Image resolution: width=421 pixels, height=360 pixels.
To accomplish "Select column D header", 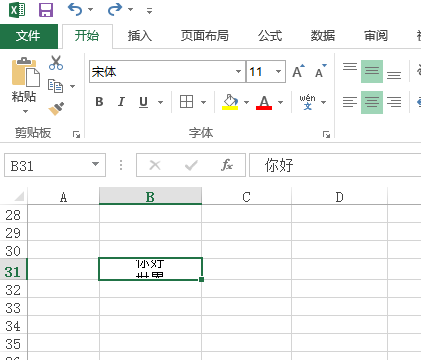I will 339,197.
